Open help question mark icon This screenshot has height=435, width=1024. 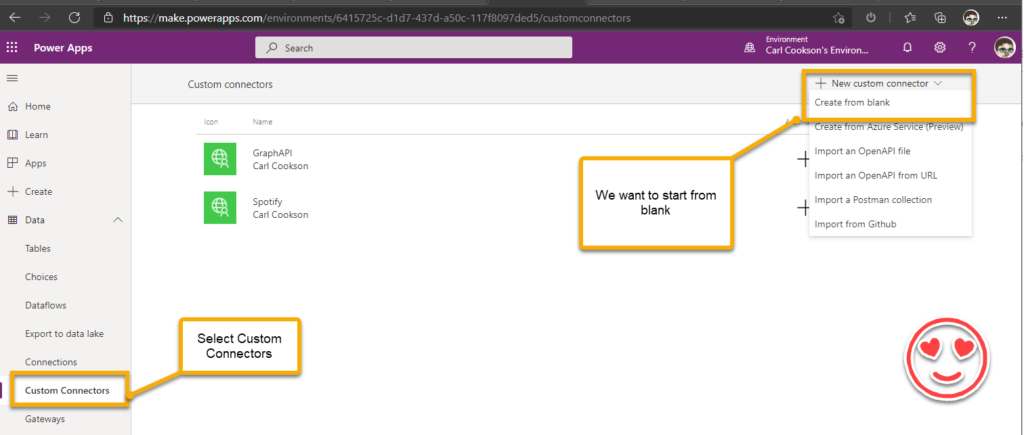click(972, 47)
